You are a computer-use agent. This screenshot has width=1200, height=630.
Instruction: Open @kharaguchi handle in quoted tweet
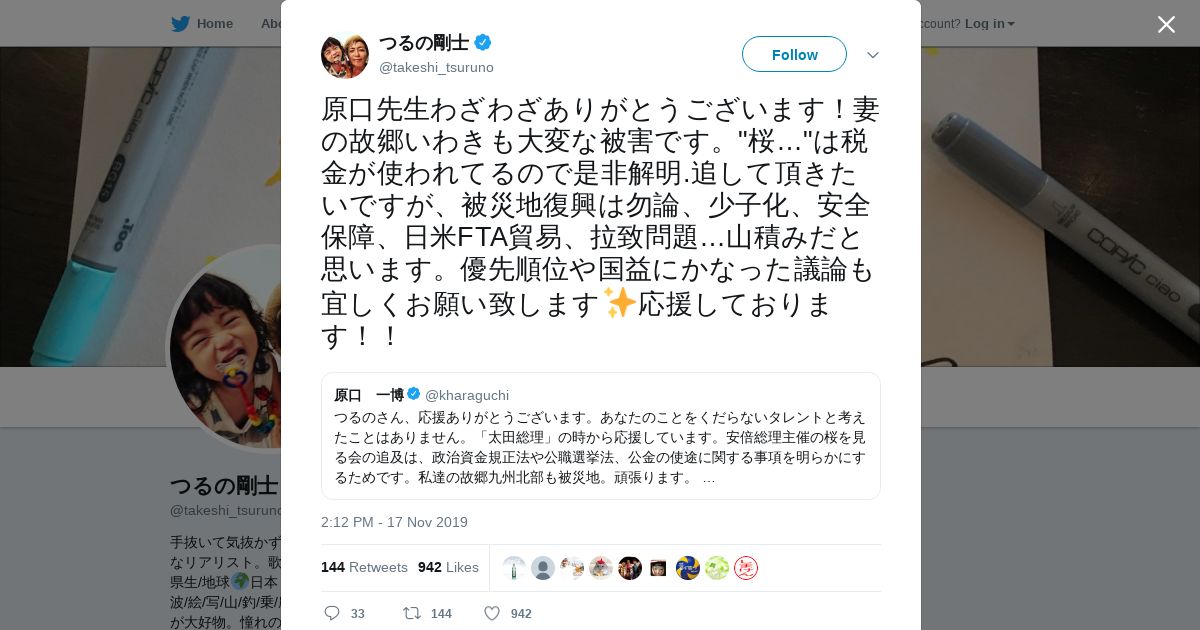(467, 395)
